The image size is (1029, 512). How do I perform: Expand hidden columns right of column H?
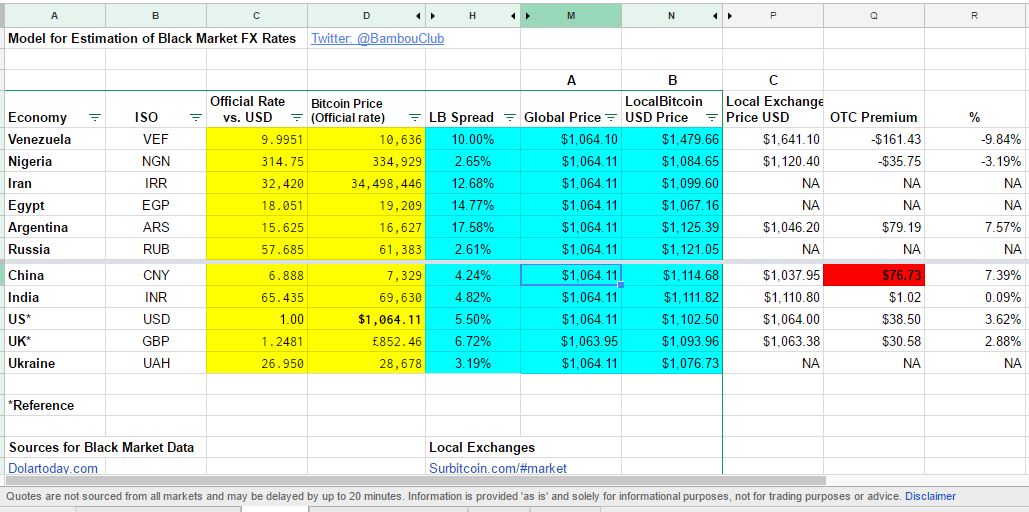click(x=512, y=16)
